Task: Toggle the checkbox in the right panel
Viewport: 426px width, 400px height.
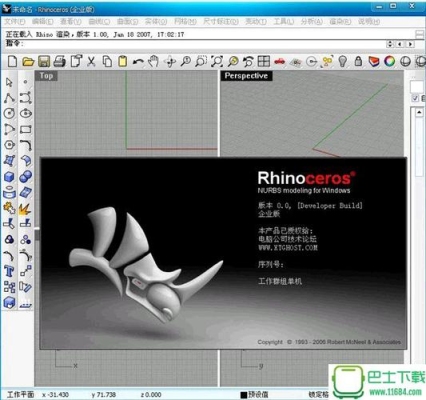Action: (415, 98)
